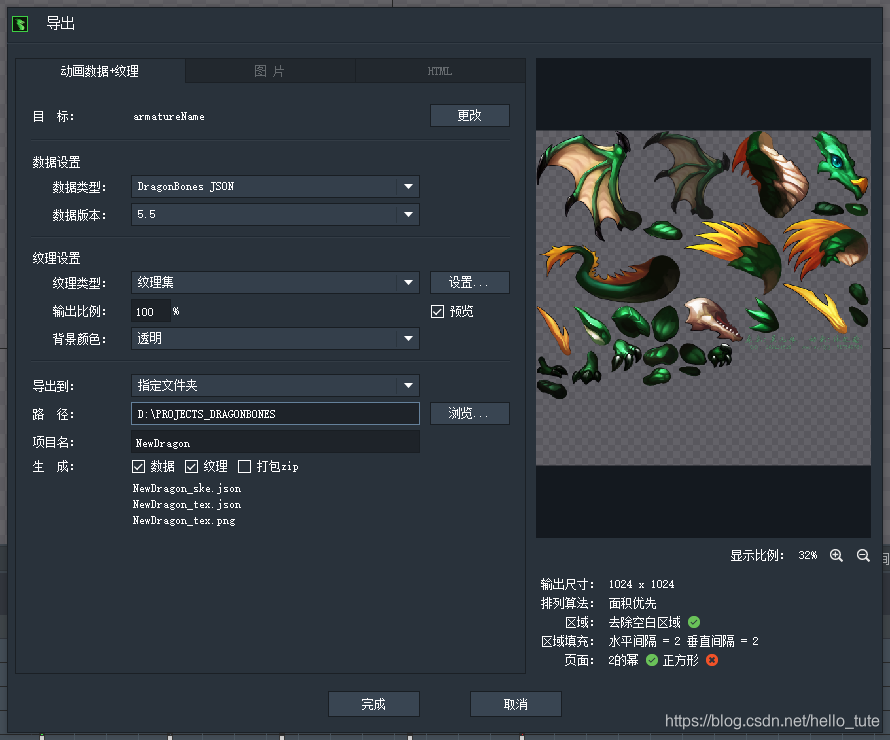The image size is (890, 740).
Task: Click the DragonBones logo icon in title bar
Action: [x=20, y=24]
